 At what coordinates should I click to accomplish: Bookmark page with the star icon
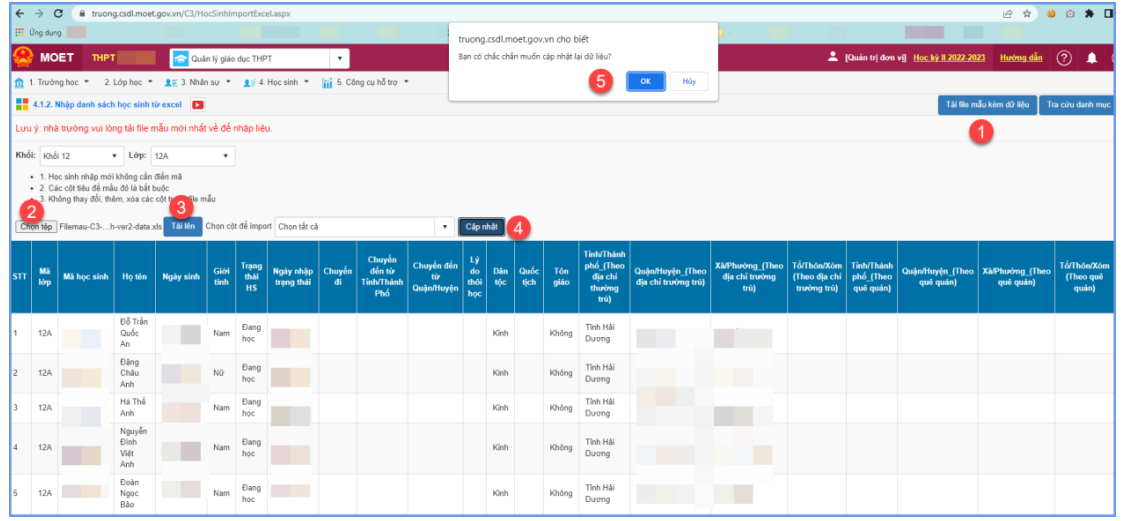[x=1027, y=14]
